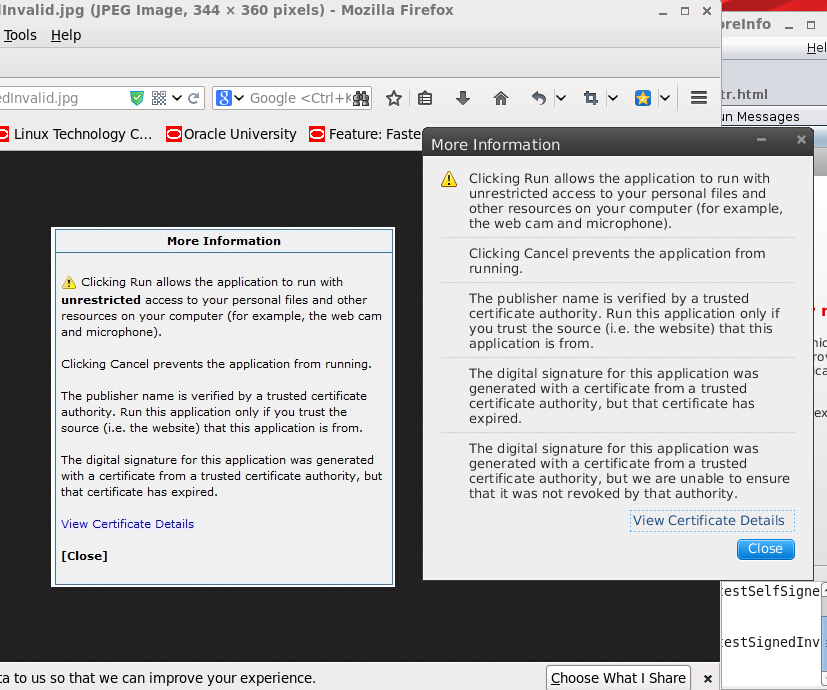Viewport: 827px width, 690px height.
Task: Open the Downloads arrow icon
Action: pos(462,98)
